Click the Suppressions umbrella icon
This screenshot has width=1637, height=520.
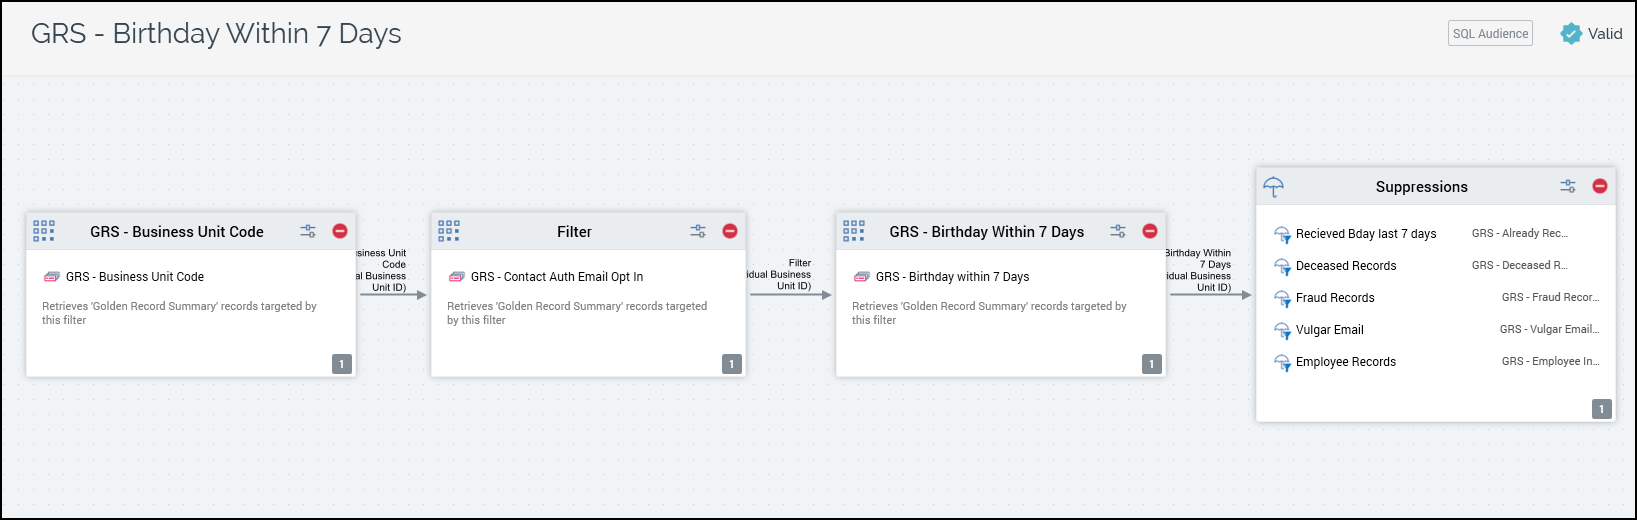coord(1274,187)
